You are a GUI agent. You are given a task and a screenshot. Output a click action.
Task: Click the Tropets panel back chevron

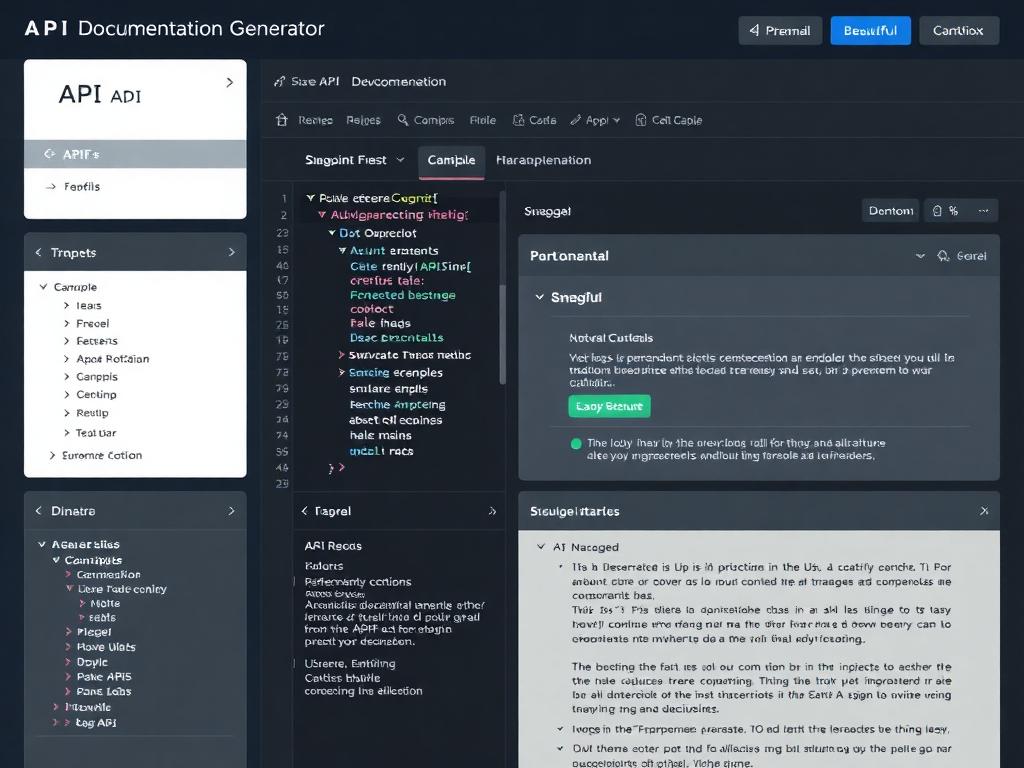pyautogui.click(x=38, y=252)
